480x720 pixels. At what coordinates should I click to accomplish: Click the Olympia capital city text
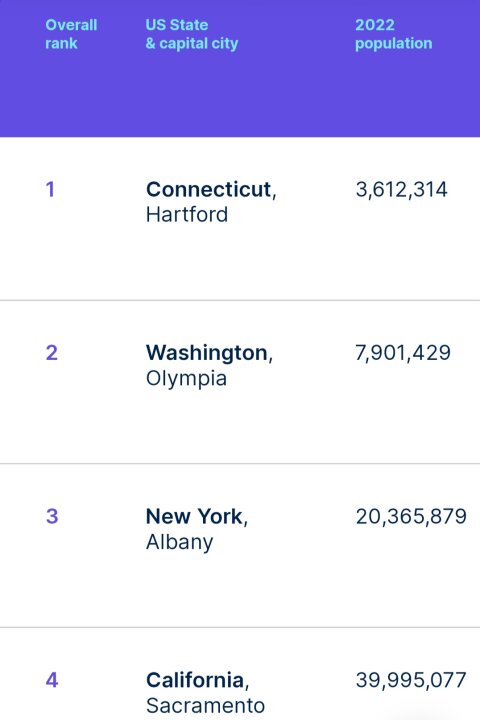[186, 379]
